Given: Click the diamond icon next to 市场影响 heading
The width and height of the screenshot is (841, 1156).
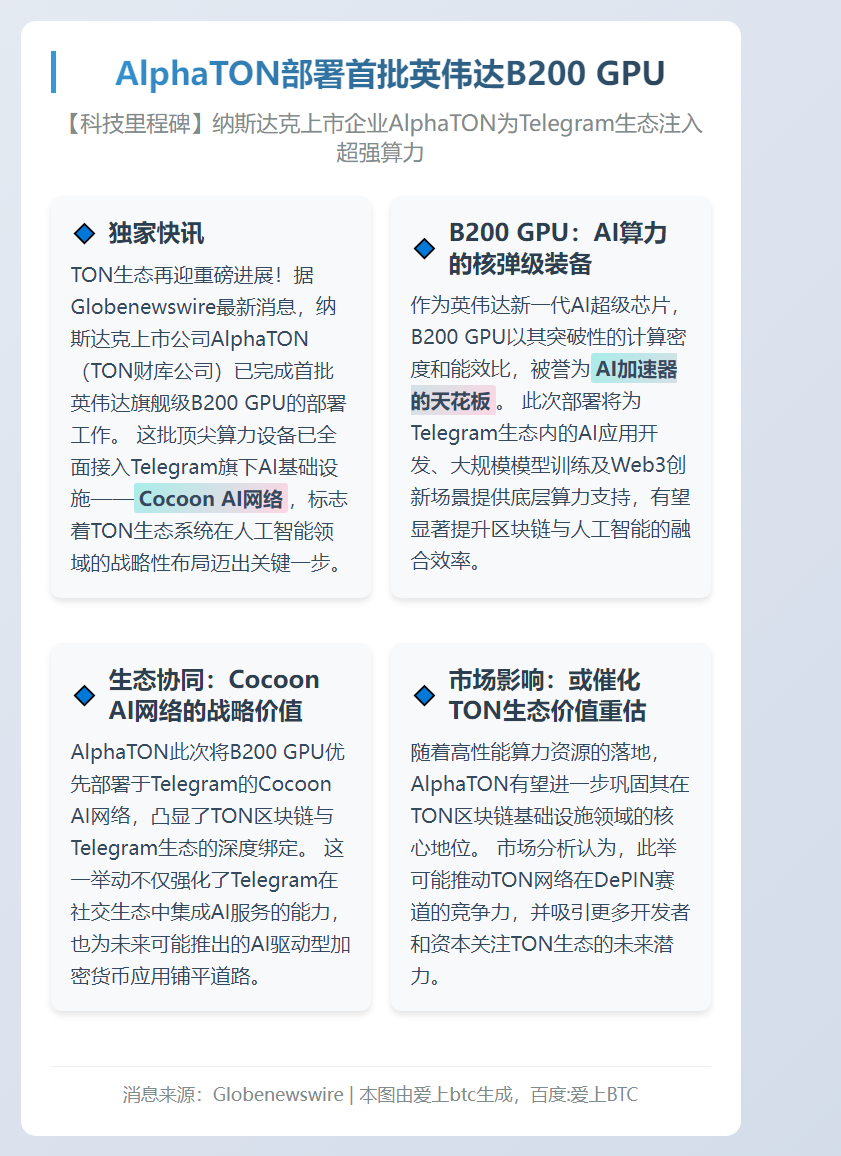Looking at the screenshot, I should click(424, 694).
